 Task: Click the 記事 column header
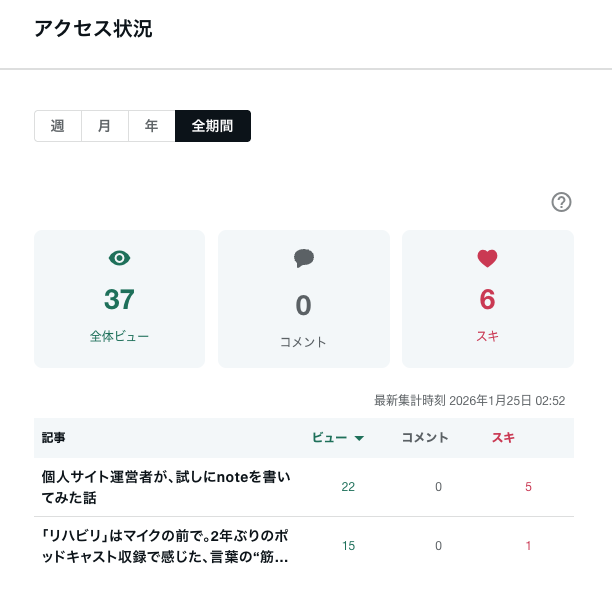pyautogui.click(x=54, y=438)
